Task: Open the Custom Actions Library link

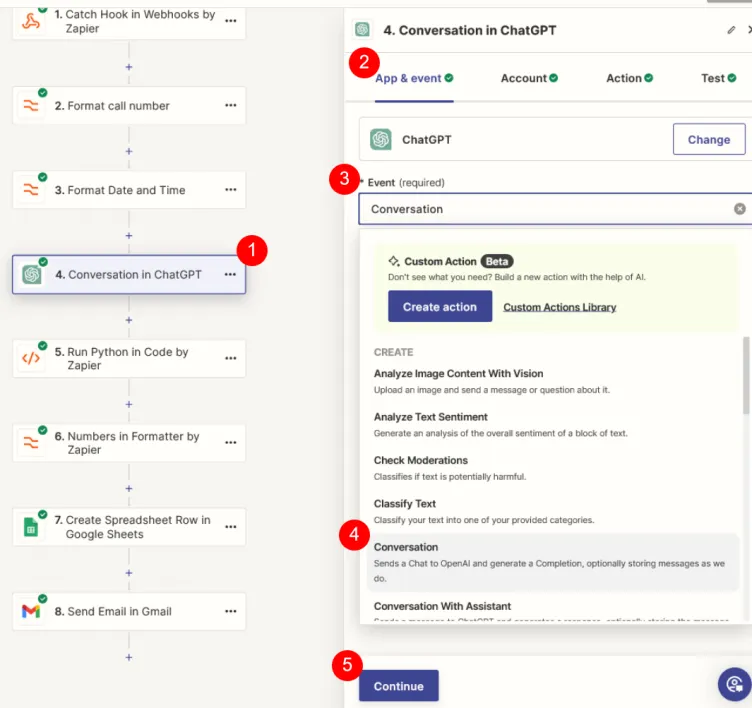Action: [560, 307]
